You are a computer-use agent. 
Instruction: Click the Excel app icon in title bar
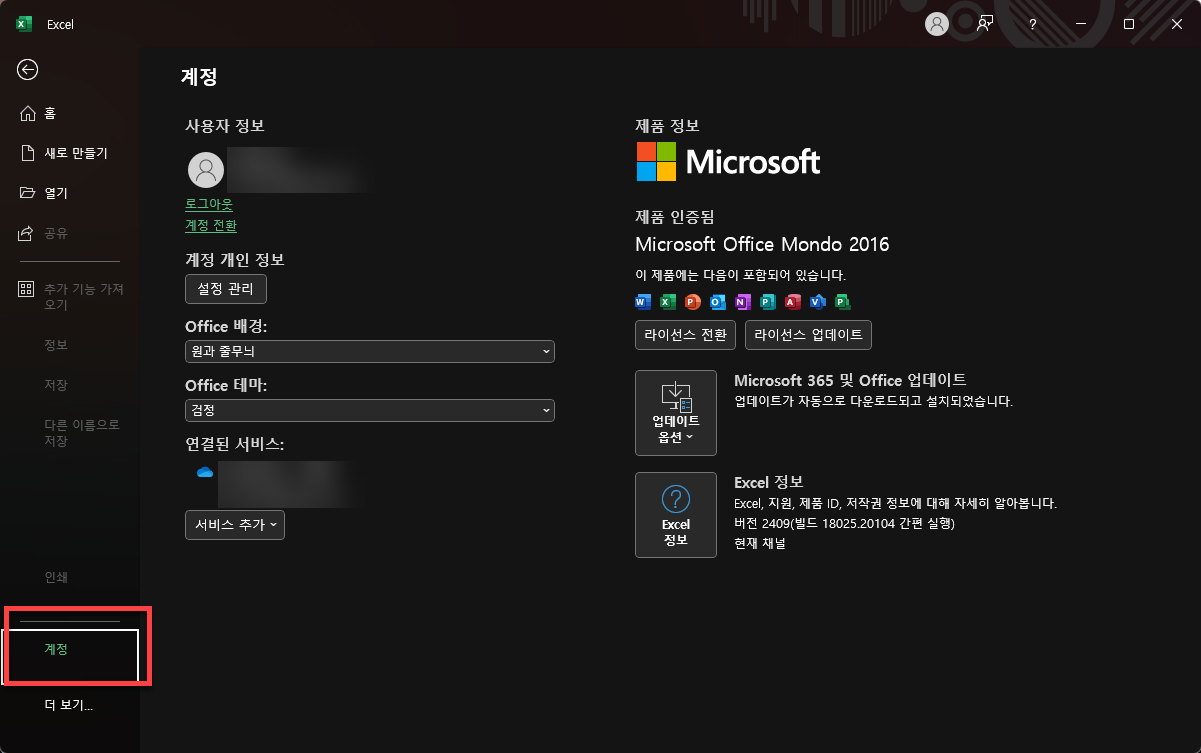pyautogui.click(x=25, y=24)
